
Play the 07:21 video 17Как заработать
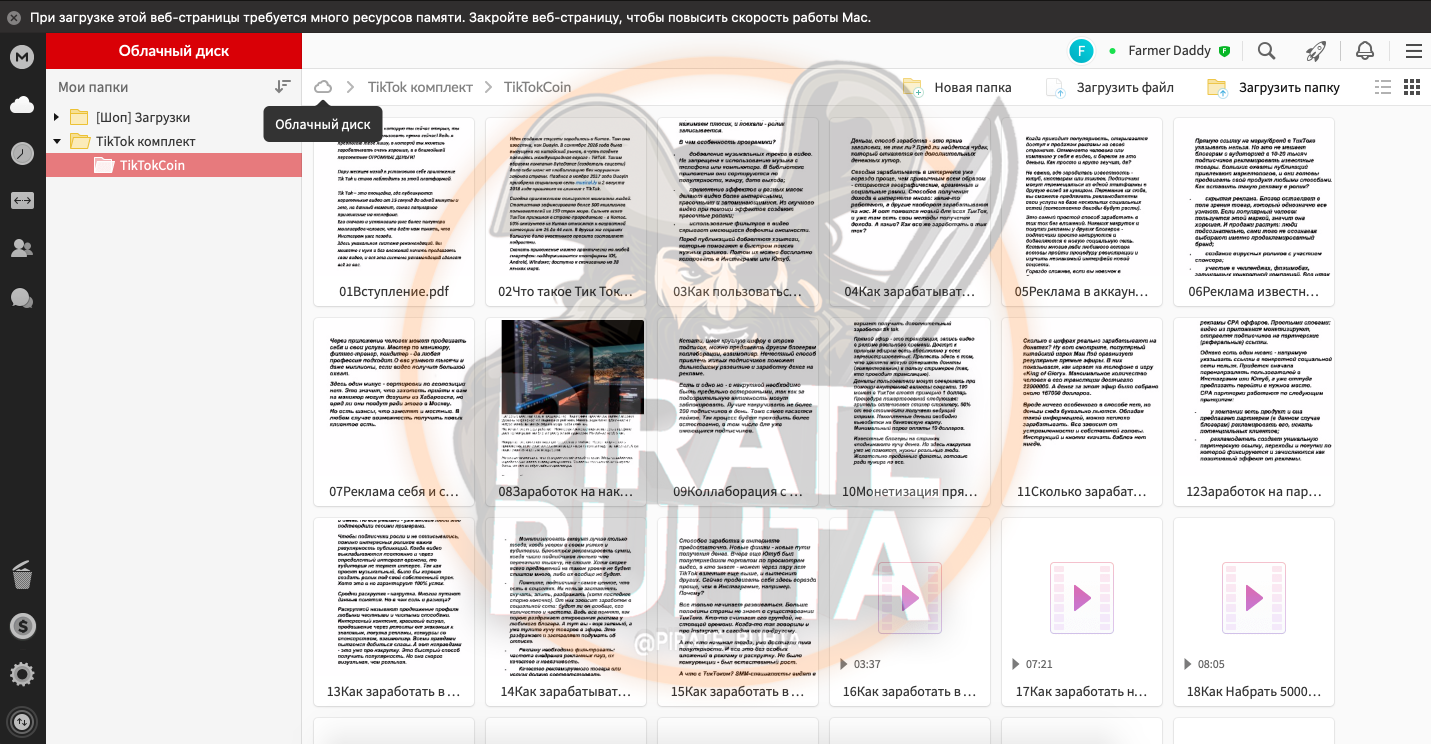1082,598
